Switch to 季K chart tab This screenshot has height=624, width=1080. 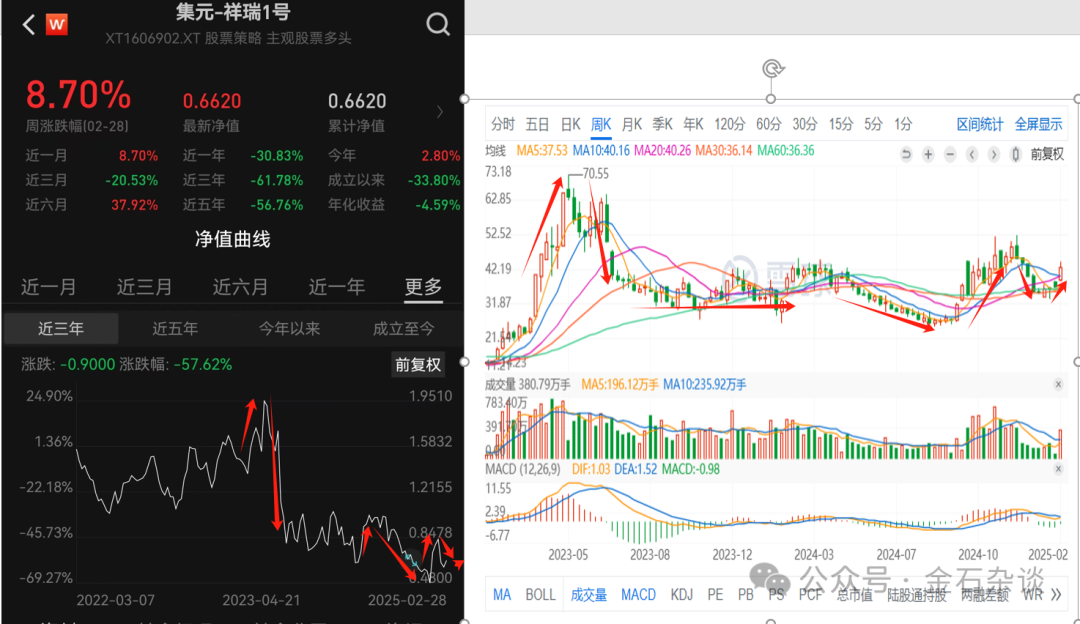tap(663, 124)
